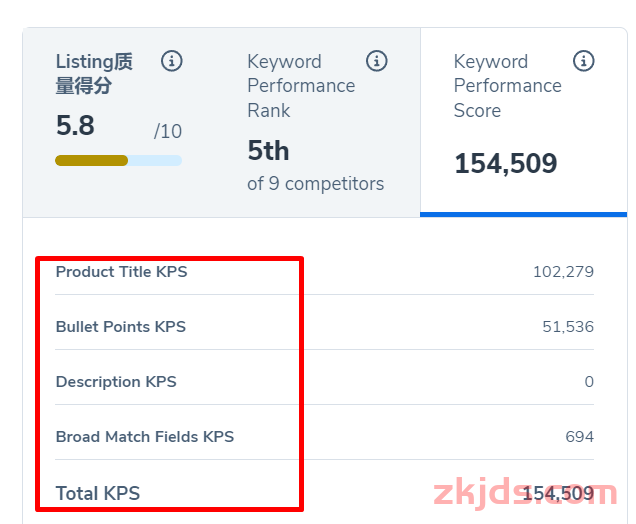This screenshot has height=524, width=636.
Task: Click the 5.8 score progress bar
Action: point(118,161)
